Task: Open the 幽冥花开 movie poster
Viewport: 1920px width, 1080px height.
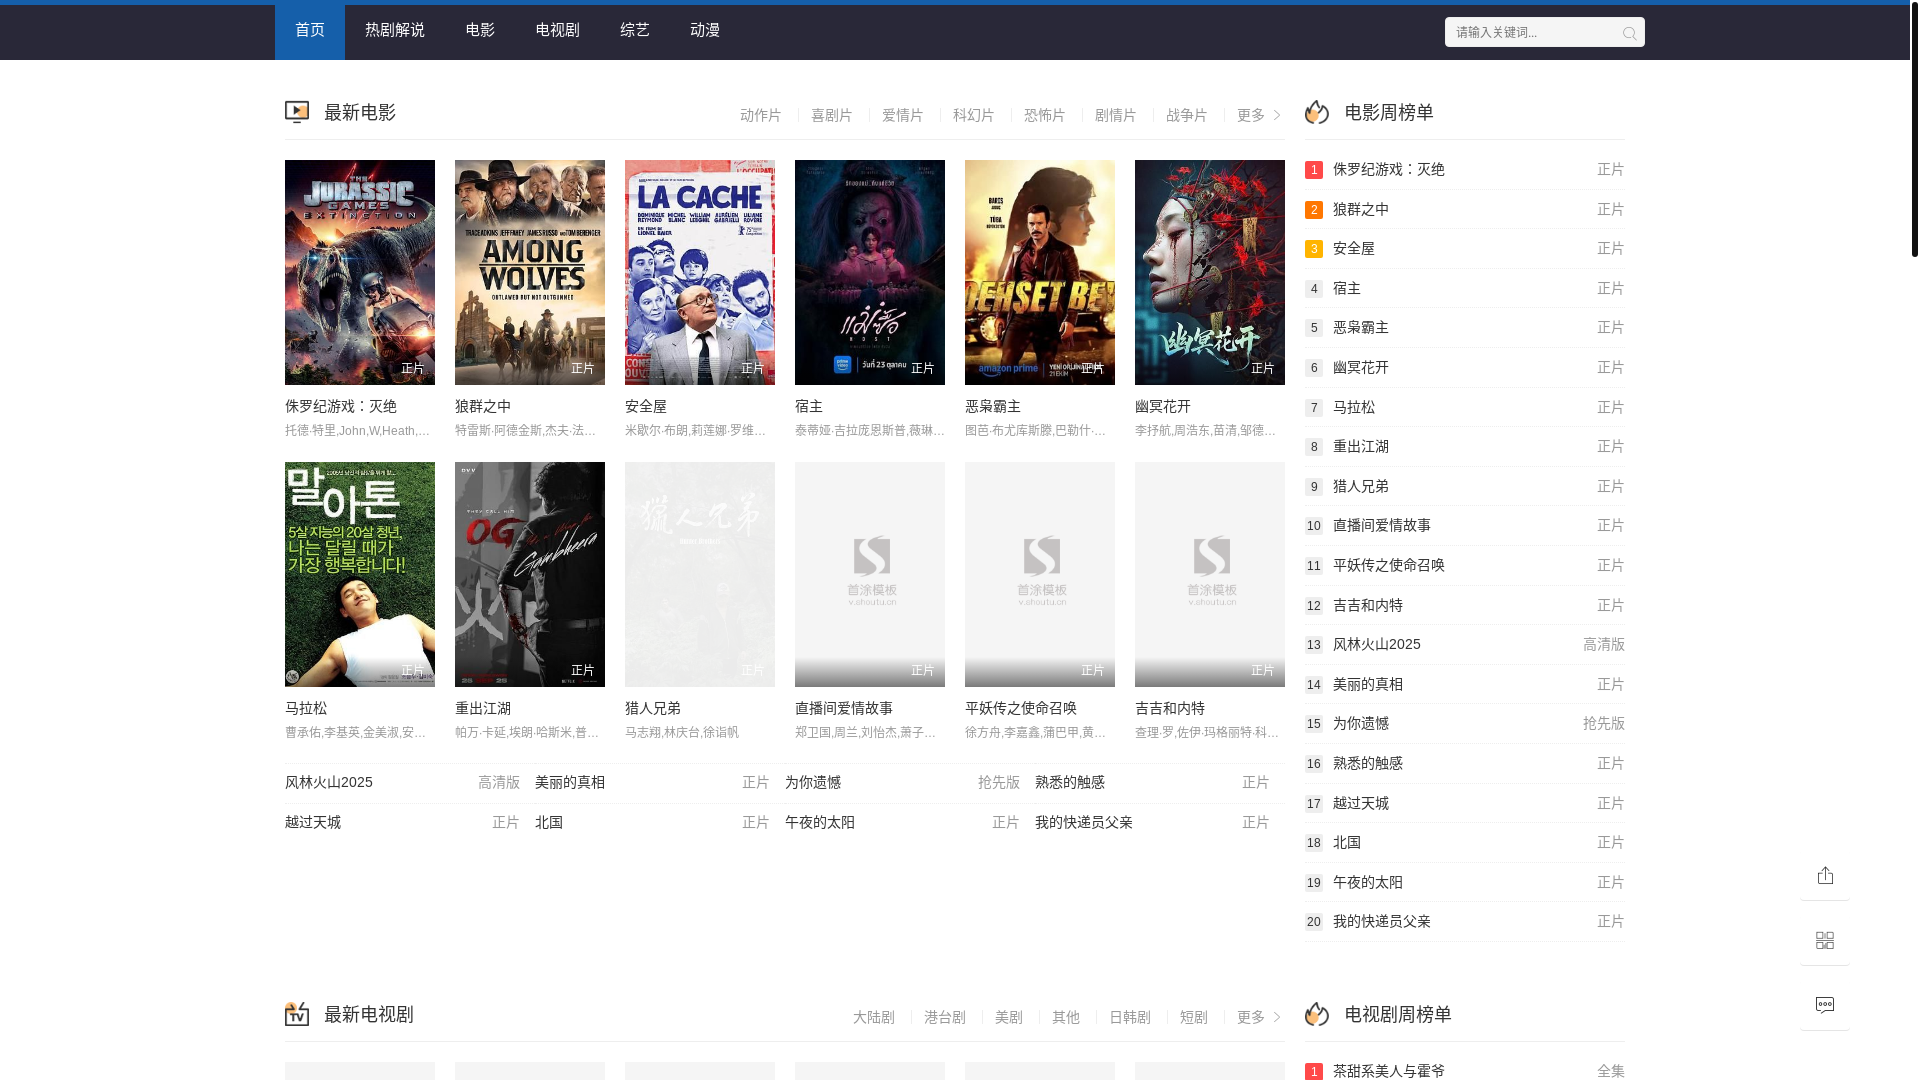Action: pos(1210,272)
